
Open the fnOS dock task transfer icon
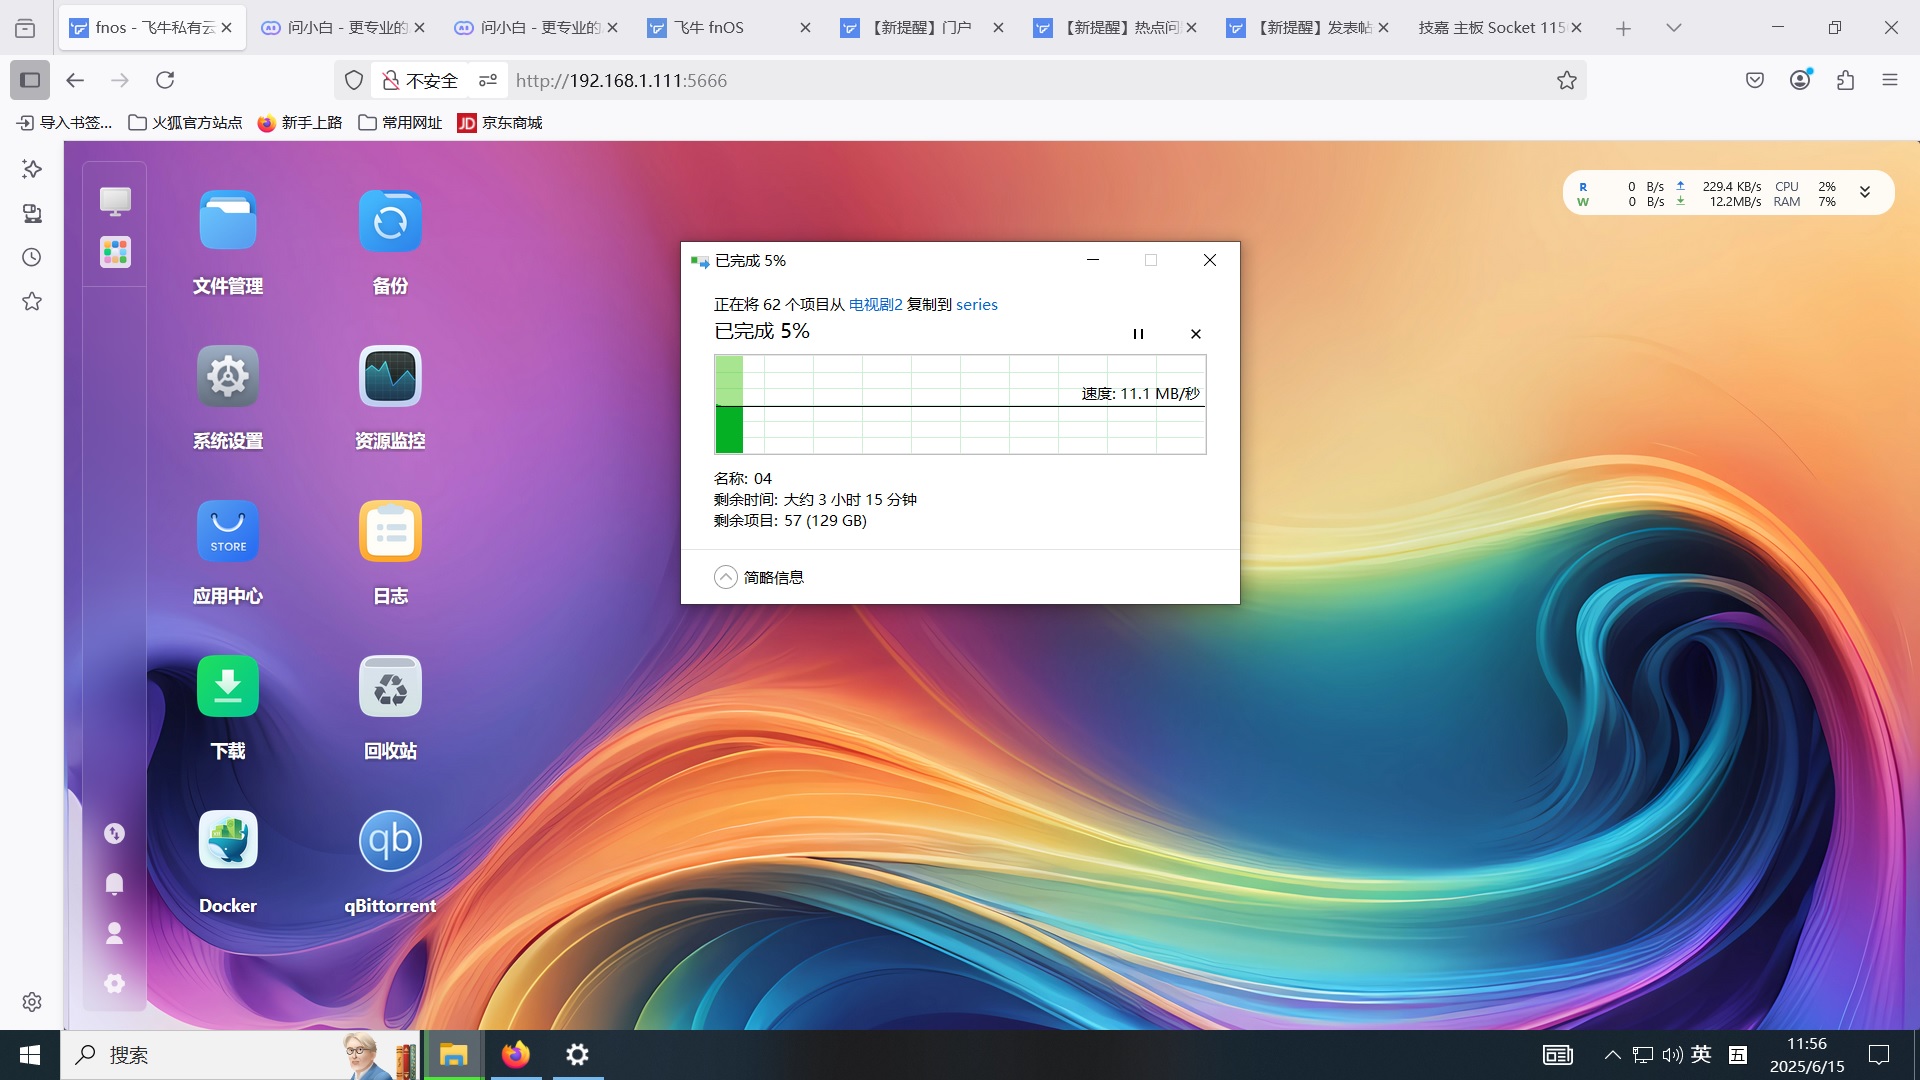click(x=114, y=833)
